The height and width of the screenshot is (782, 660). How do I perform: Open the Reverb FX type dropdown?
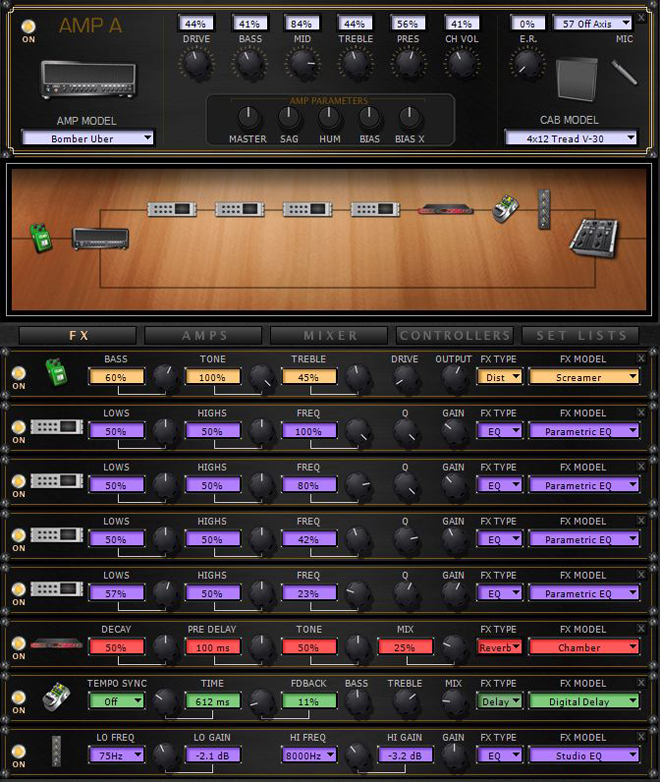[499, 647]
